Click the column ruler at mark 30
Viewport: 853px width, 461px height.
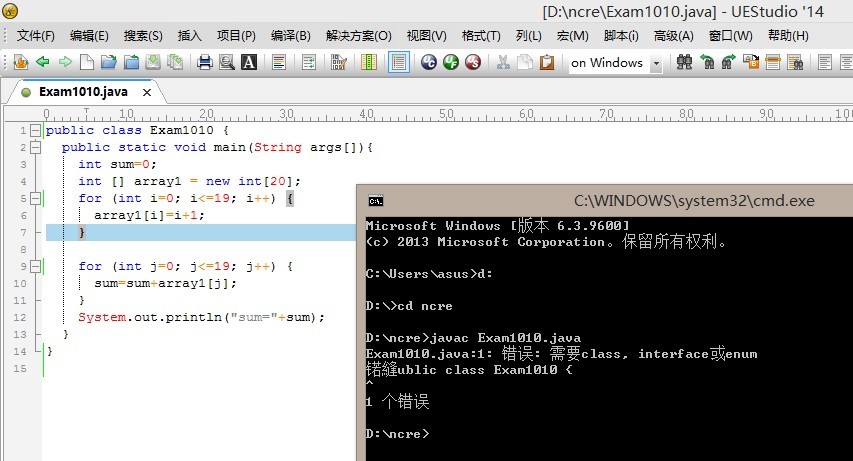click(287, 114)
